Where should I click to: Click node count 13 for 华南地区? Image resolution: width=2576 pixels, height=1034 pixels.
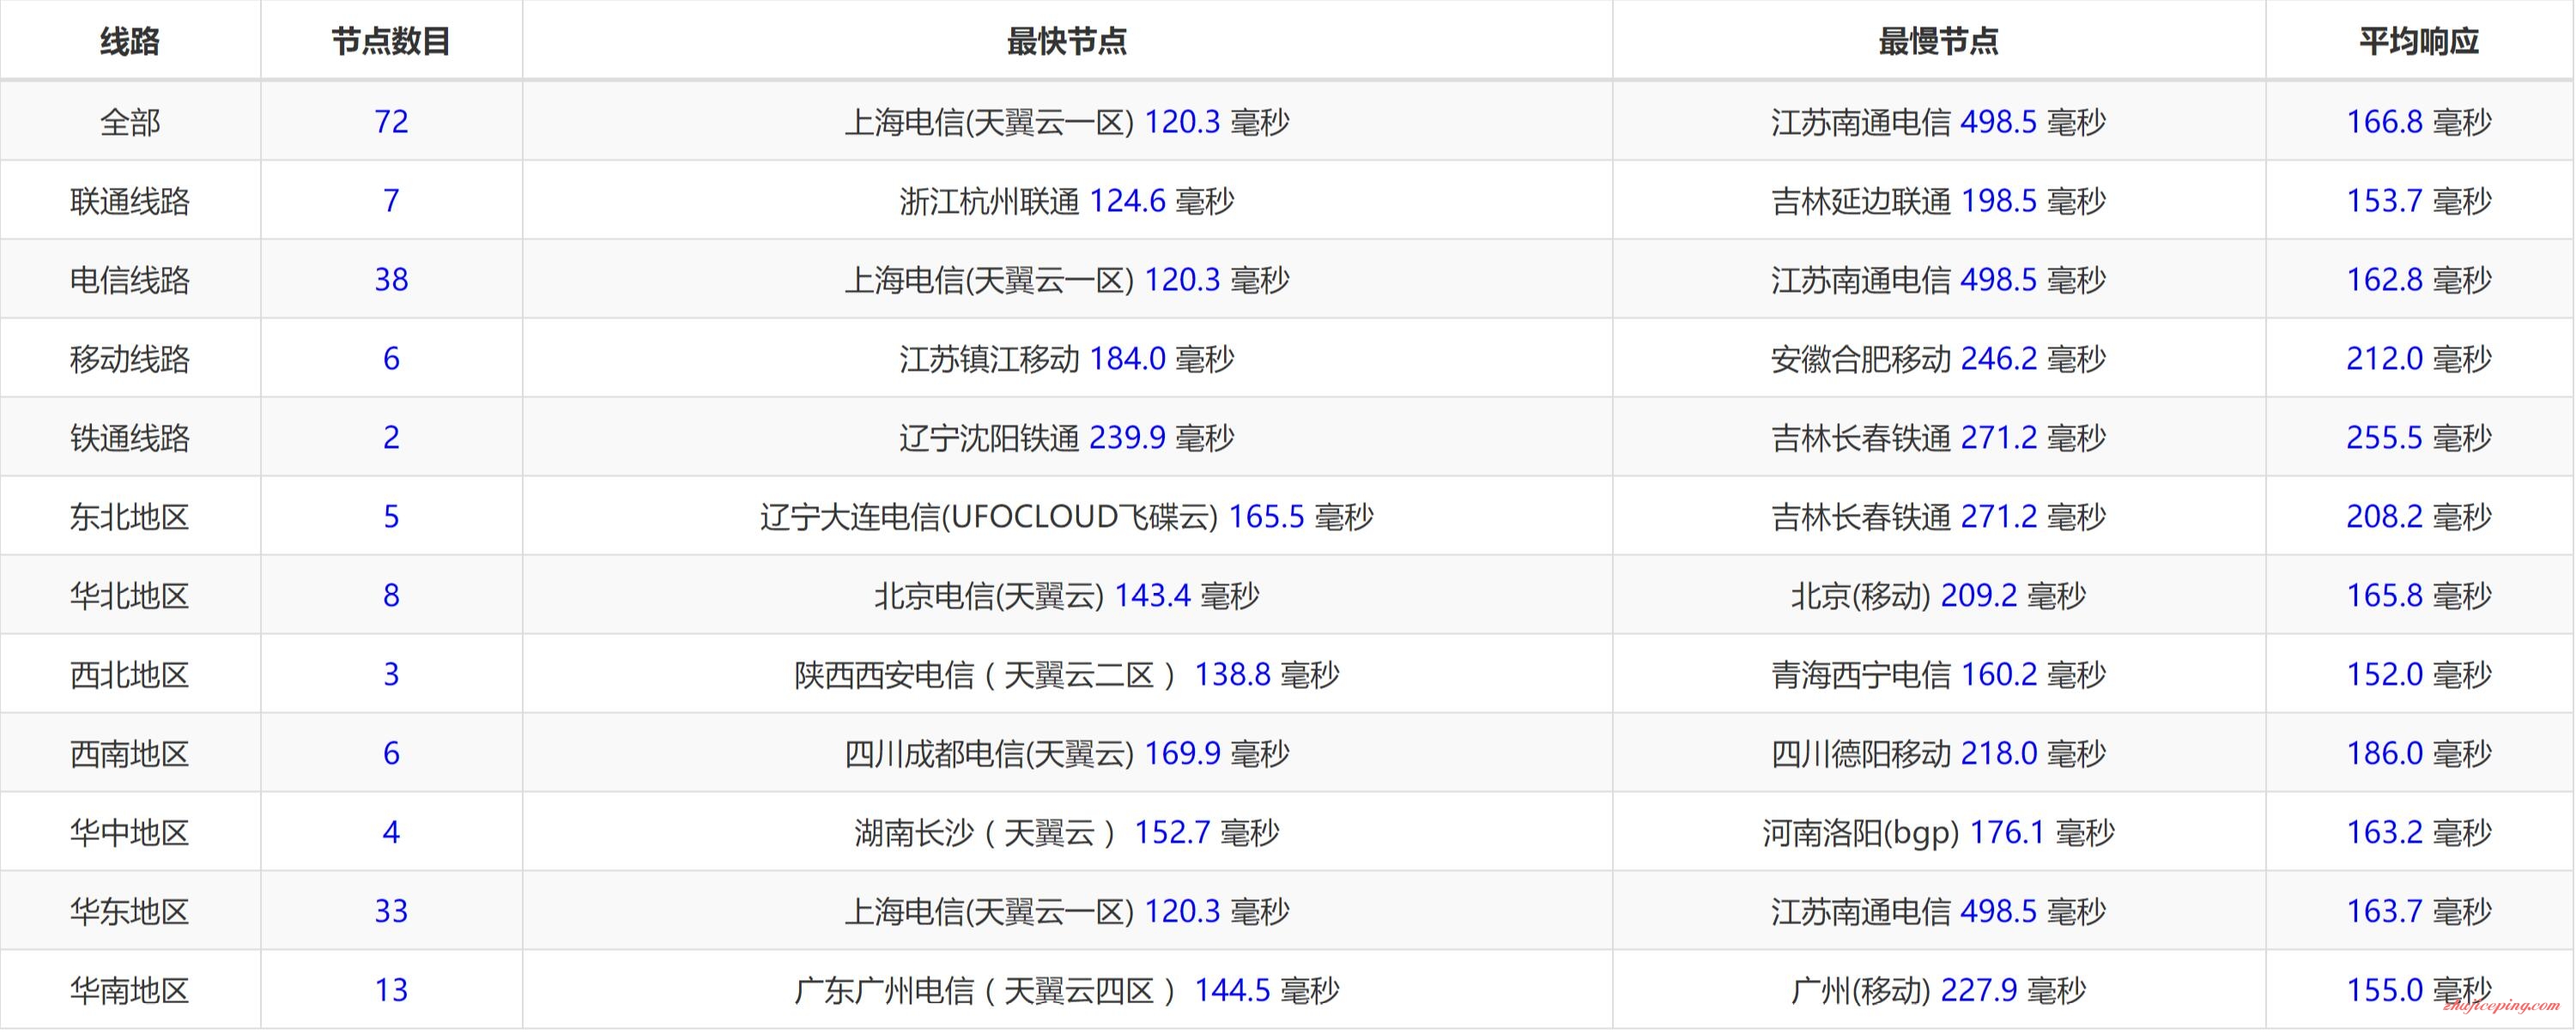391,991
